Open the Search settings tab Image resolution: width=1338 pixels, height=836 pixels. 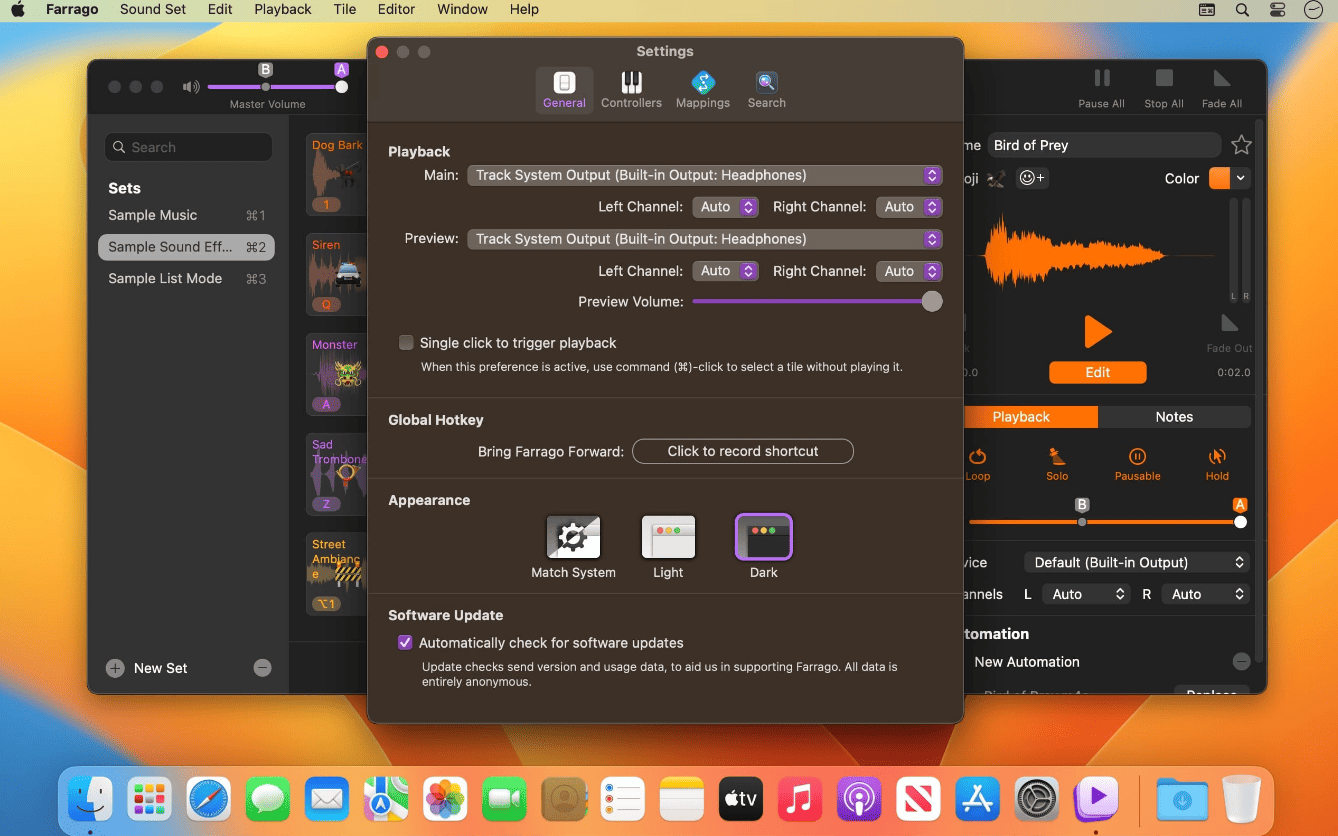click(x=766, y=90)
